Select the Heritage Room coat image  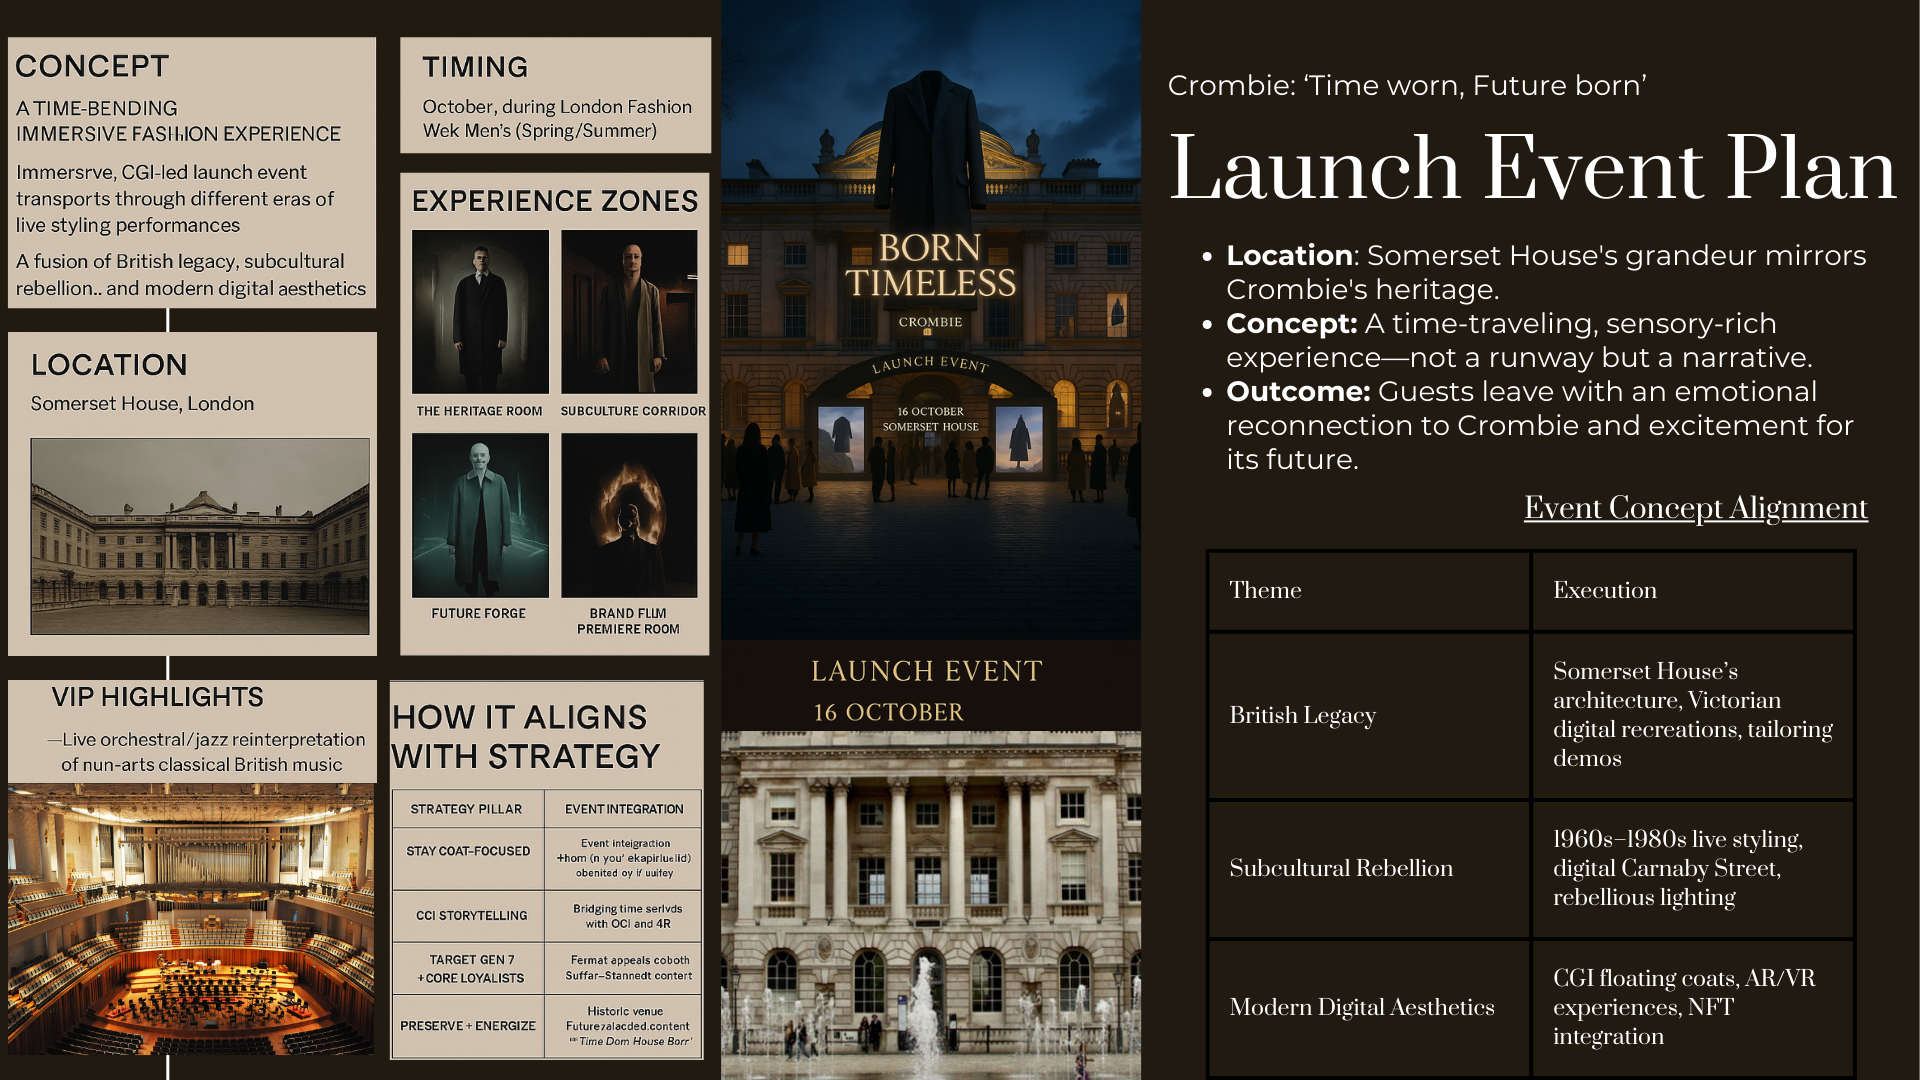click(480, 312)
